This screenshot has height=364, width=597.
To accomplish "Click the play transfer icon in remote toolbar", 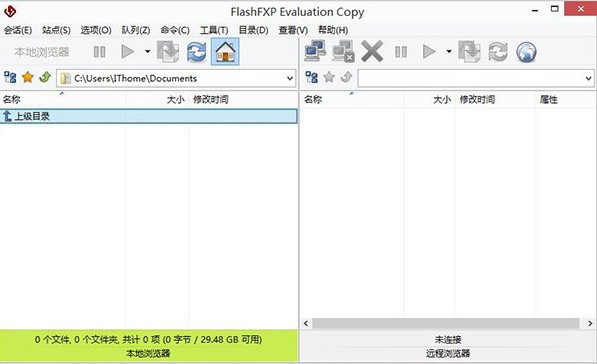I will pyautogui.click(x=429, y=51).
